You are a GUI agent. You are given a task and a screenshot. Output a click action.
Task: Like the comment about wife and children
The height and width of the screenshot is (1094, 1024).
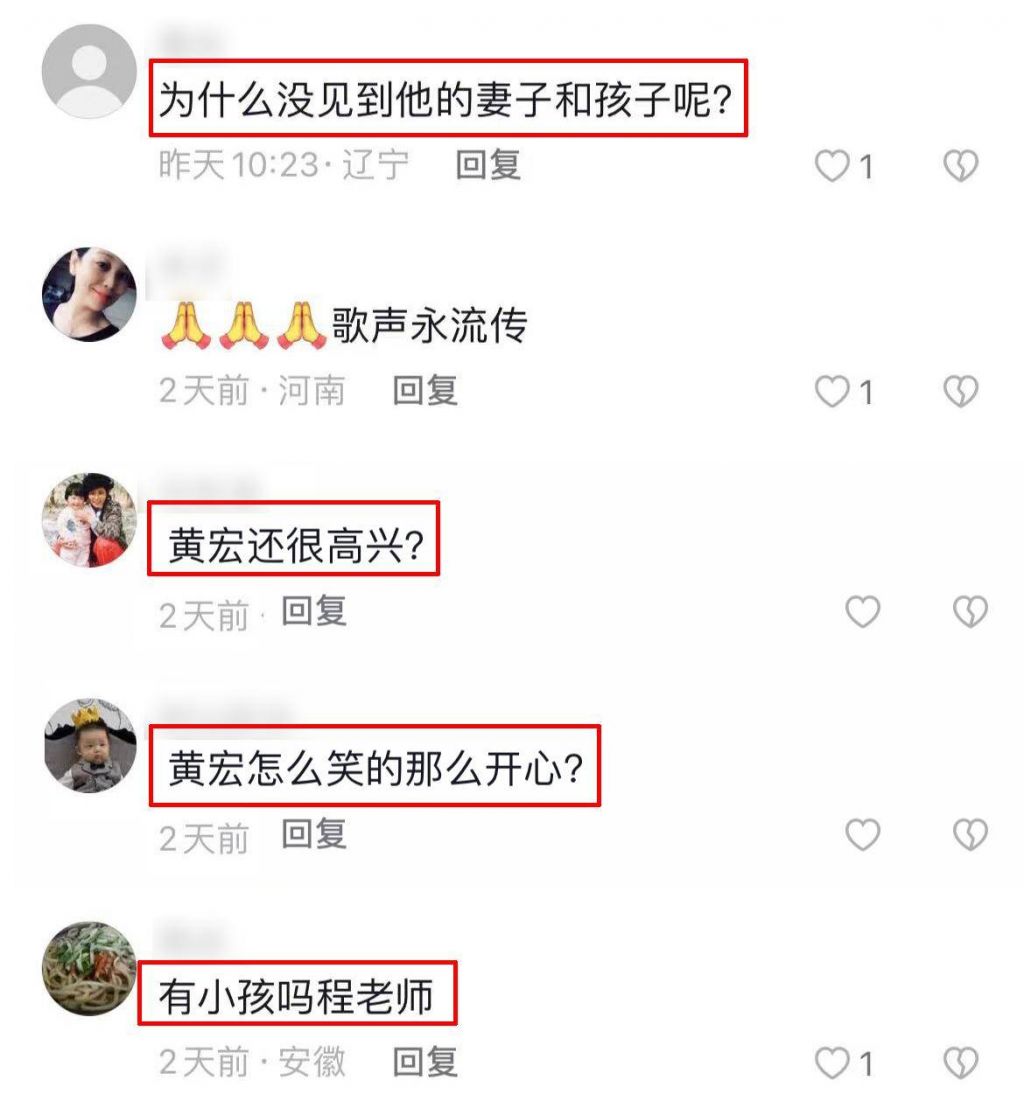tap(831, 166)
